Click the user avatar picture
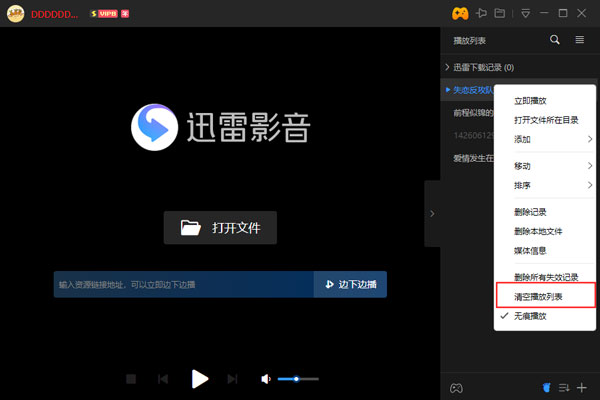 tap(15, 14)
